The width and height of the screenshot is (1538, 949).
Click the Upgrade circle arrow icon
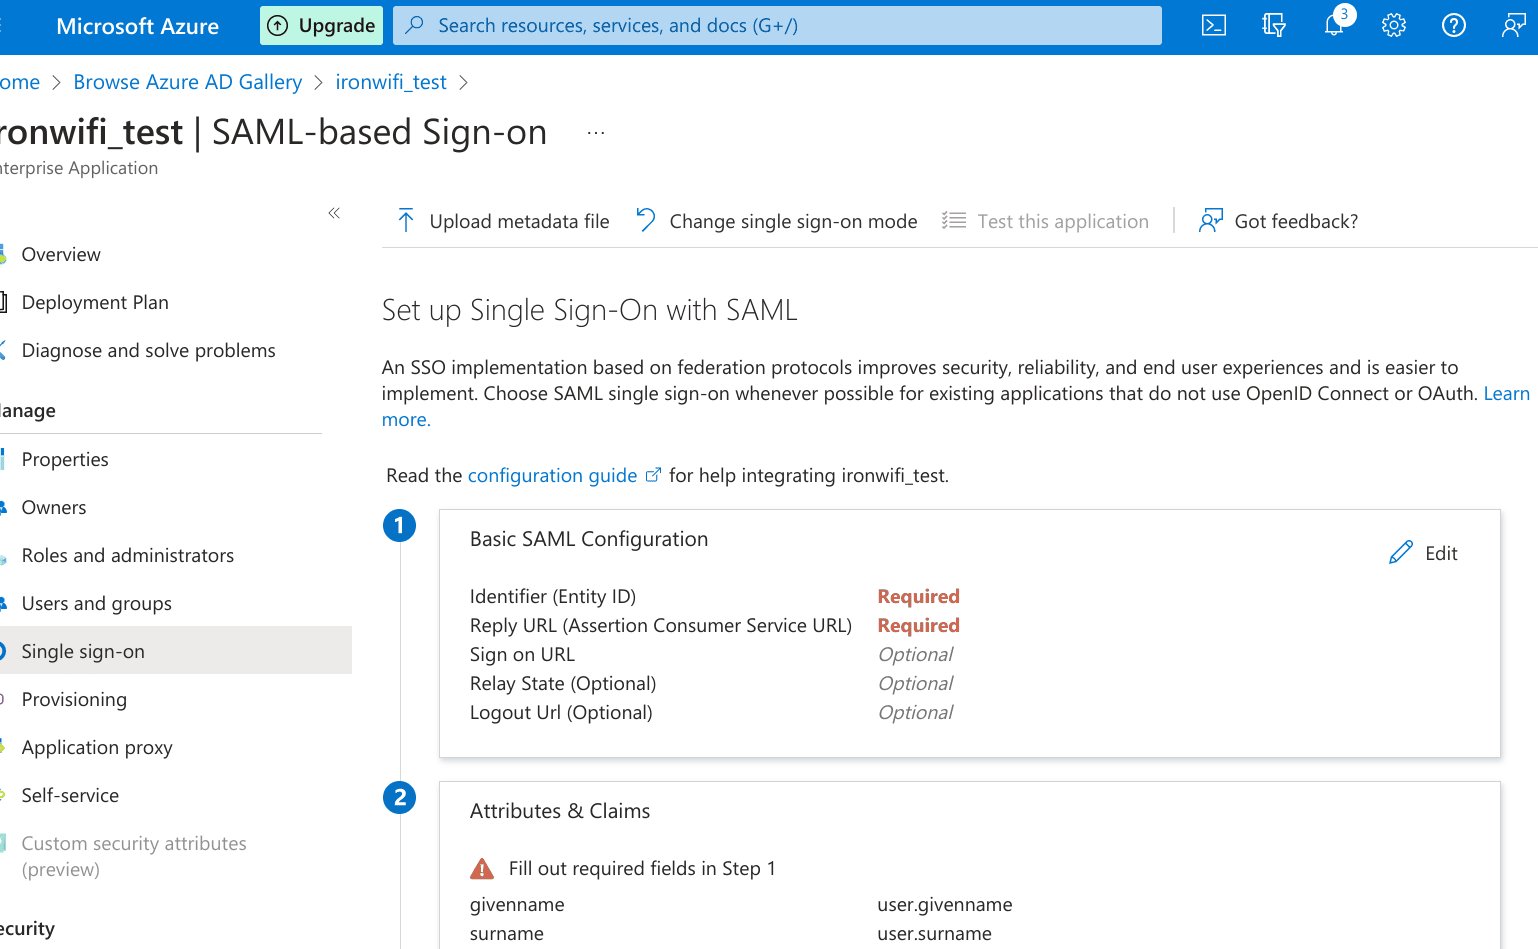[x=278, y=26]
